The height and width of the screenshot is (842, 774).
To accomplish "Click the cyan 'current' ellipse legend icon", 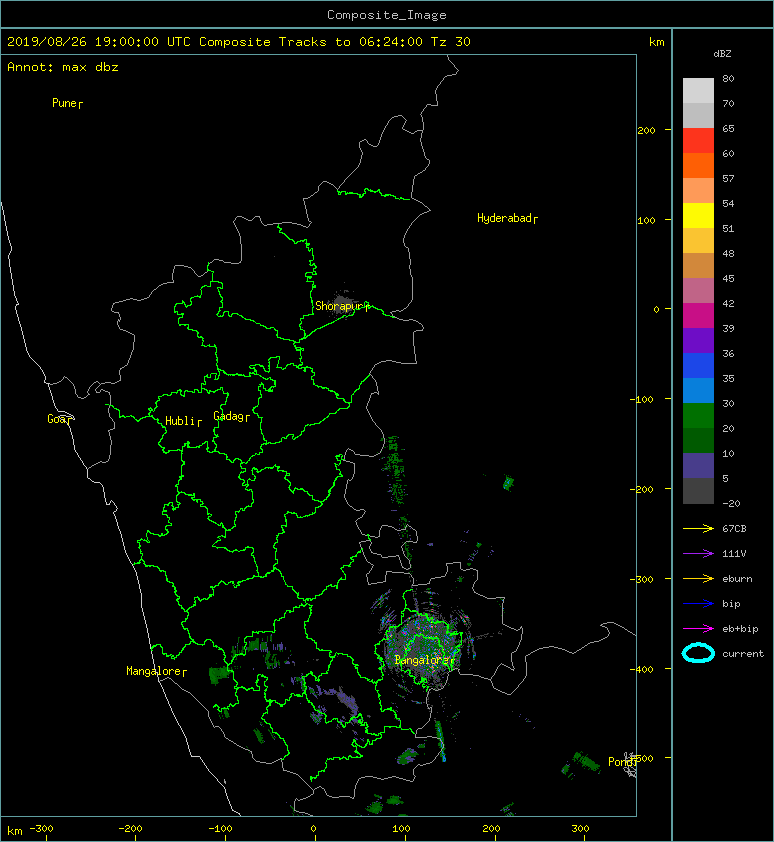I will (698, 653).
